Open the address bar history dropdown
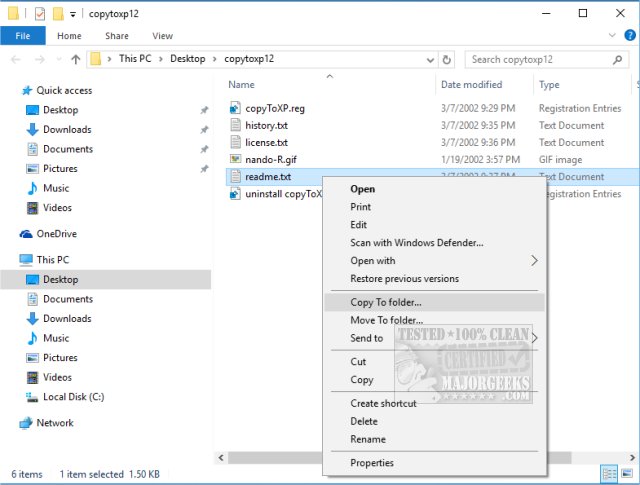 [x=430, y=60]
